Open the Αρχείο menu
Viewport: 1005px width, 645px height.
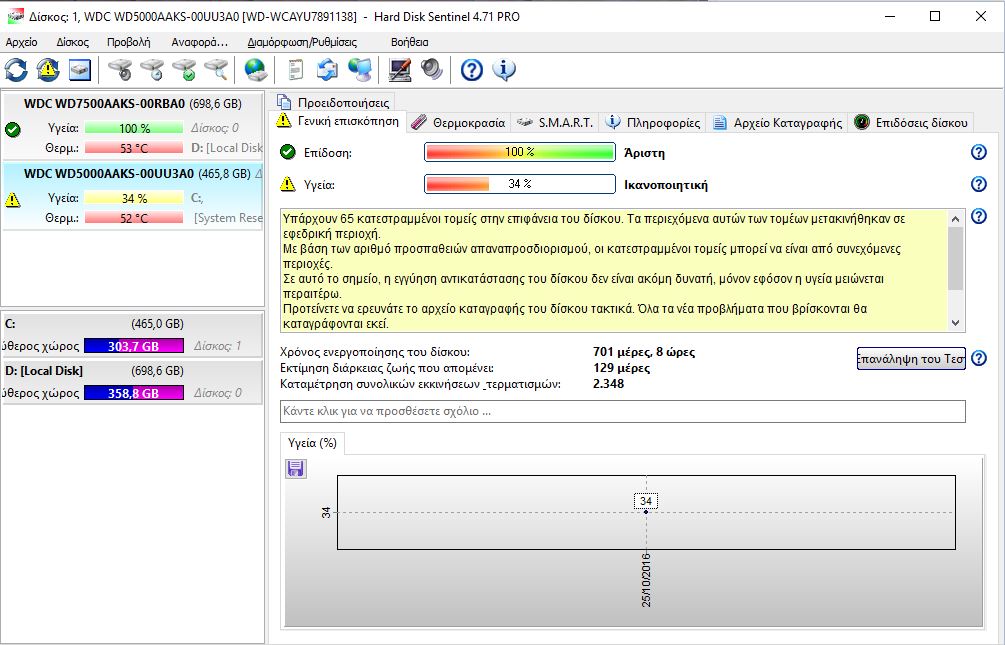tap(21, 42)
